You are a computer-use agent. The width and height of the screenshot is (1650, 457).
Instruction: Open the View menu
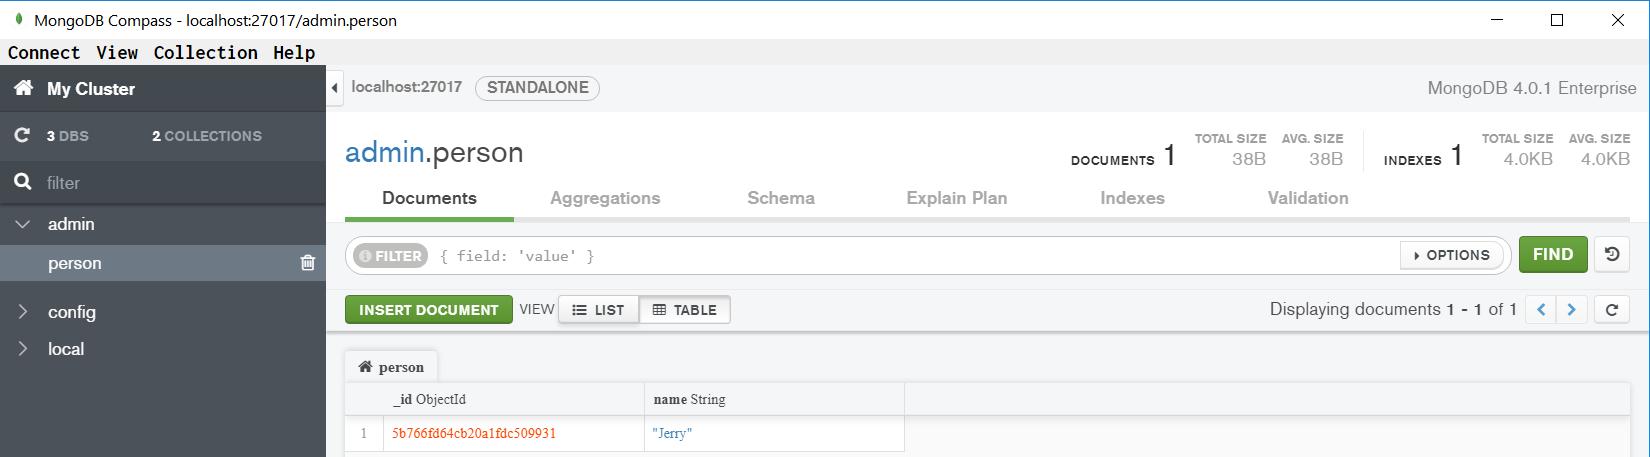point(117,53)
